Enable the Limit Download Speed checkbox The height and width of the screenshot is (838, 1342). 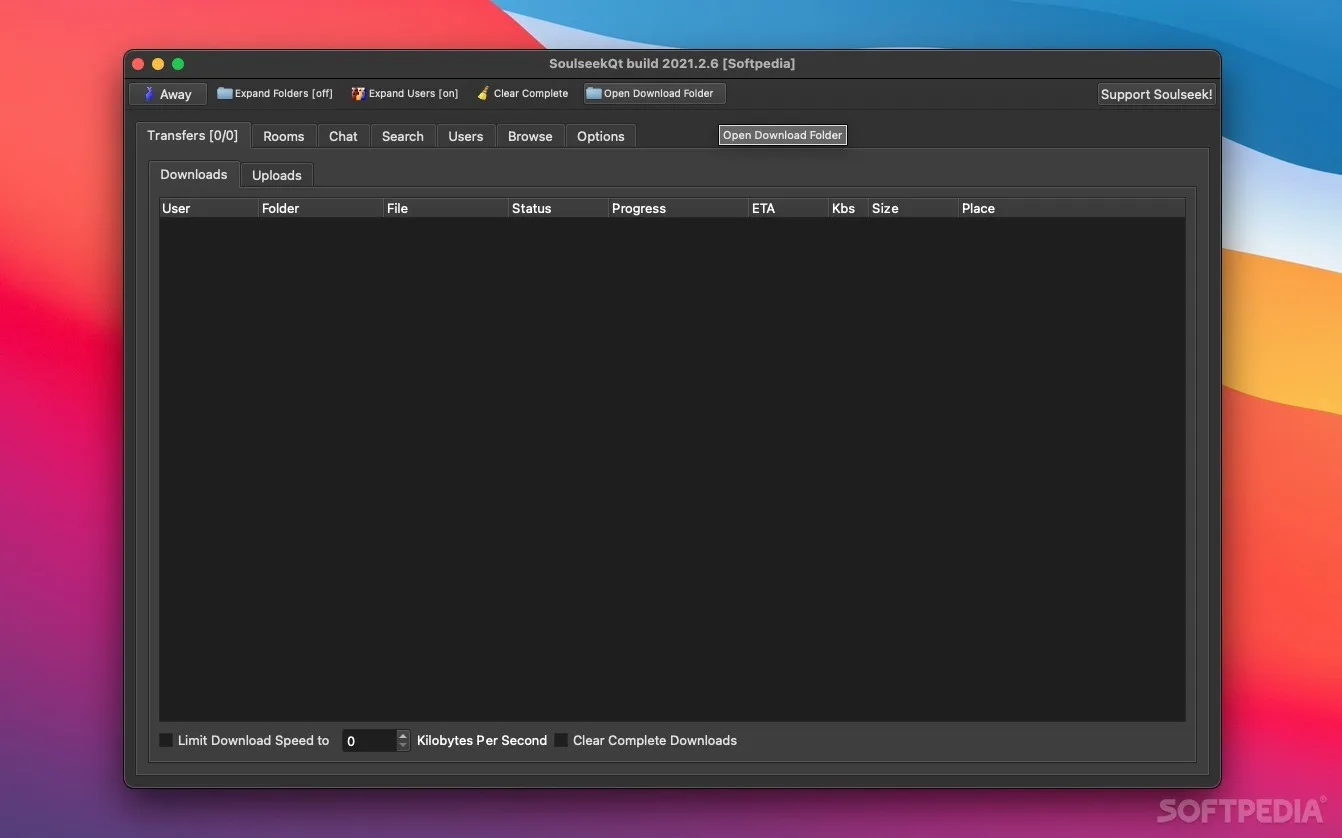pyautogui.click(x=167, y=740)
